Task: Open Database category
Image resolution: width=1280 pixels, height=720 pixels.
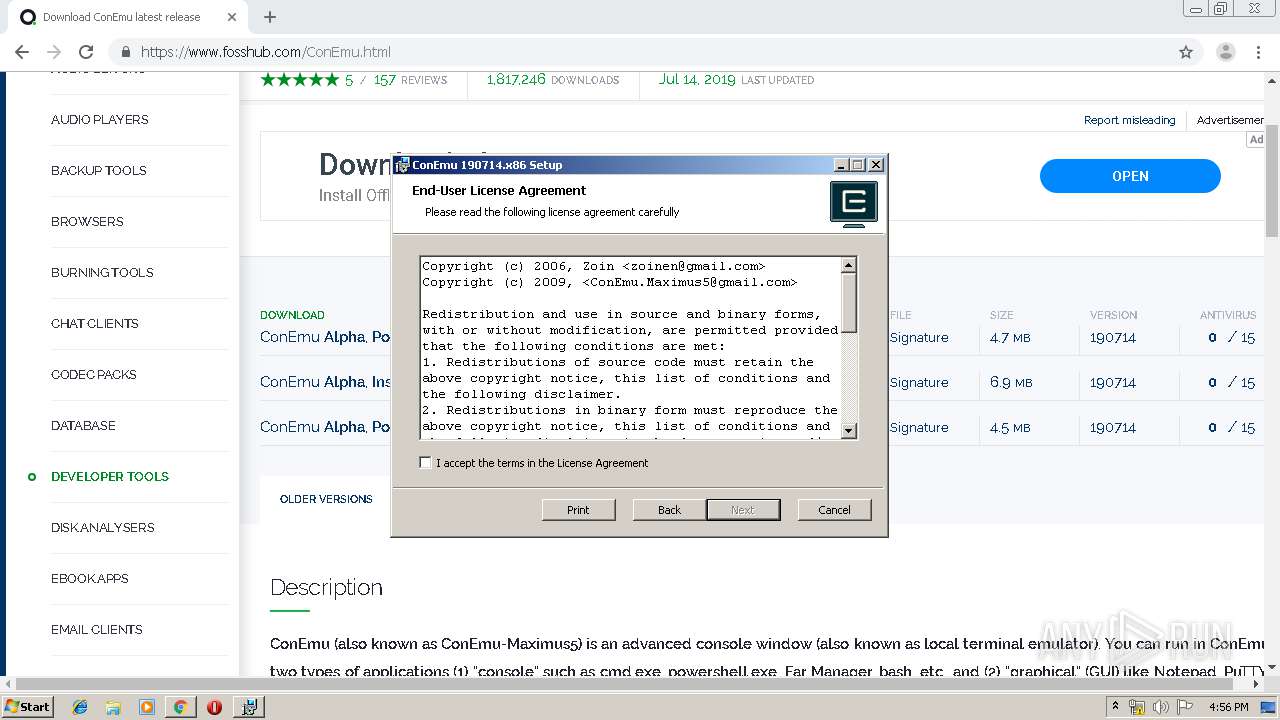Action: [x=83, y=426]
